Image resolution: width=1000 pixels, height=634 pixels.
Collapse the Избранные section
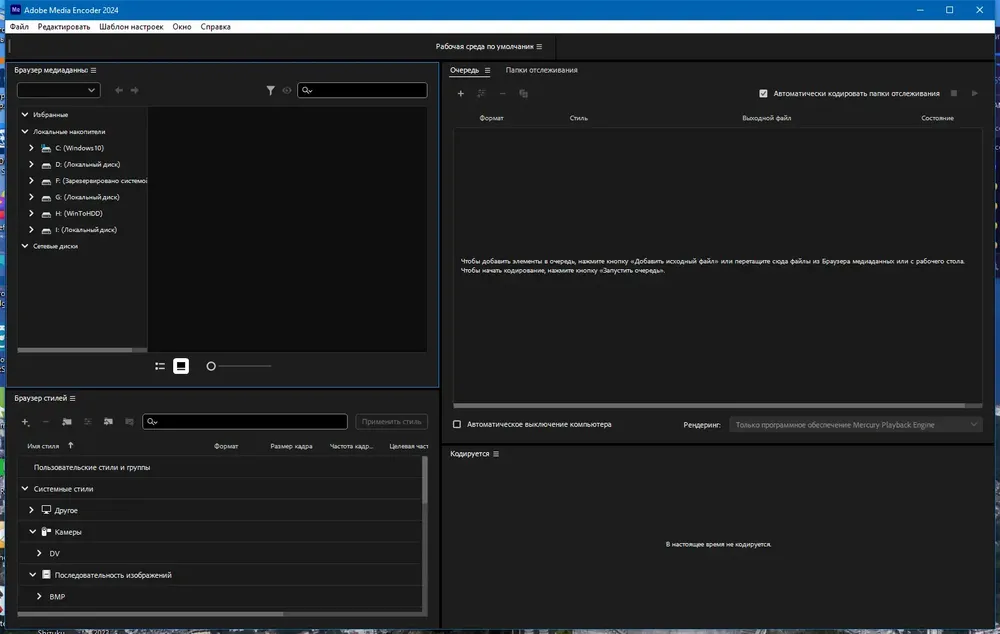(x=25, y=115)
